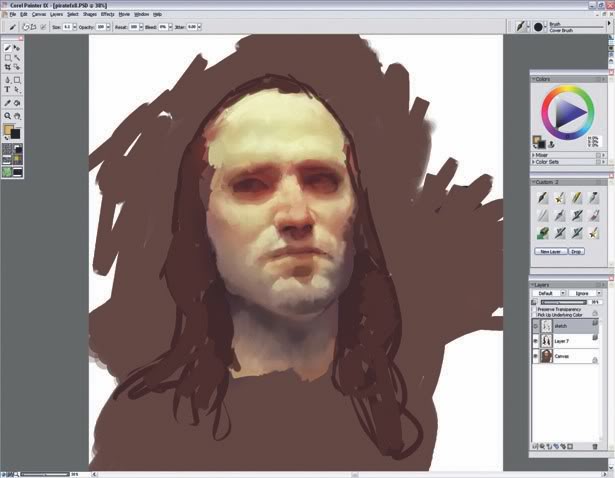Image resolution: width=615 pixels, height=478 pixels.
Task: Swap main and additional colors in toolbox
Action: [6, 138]
